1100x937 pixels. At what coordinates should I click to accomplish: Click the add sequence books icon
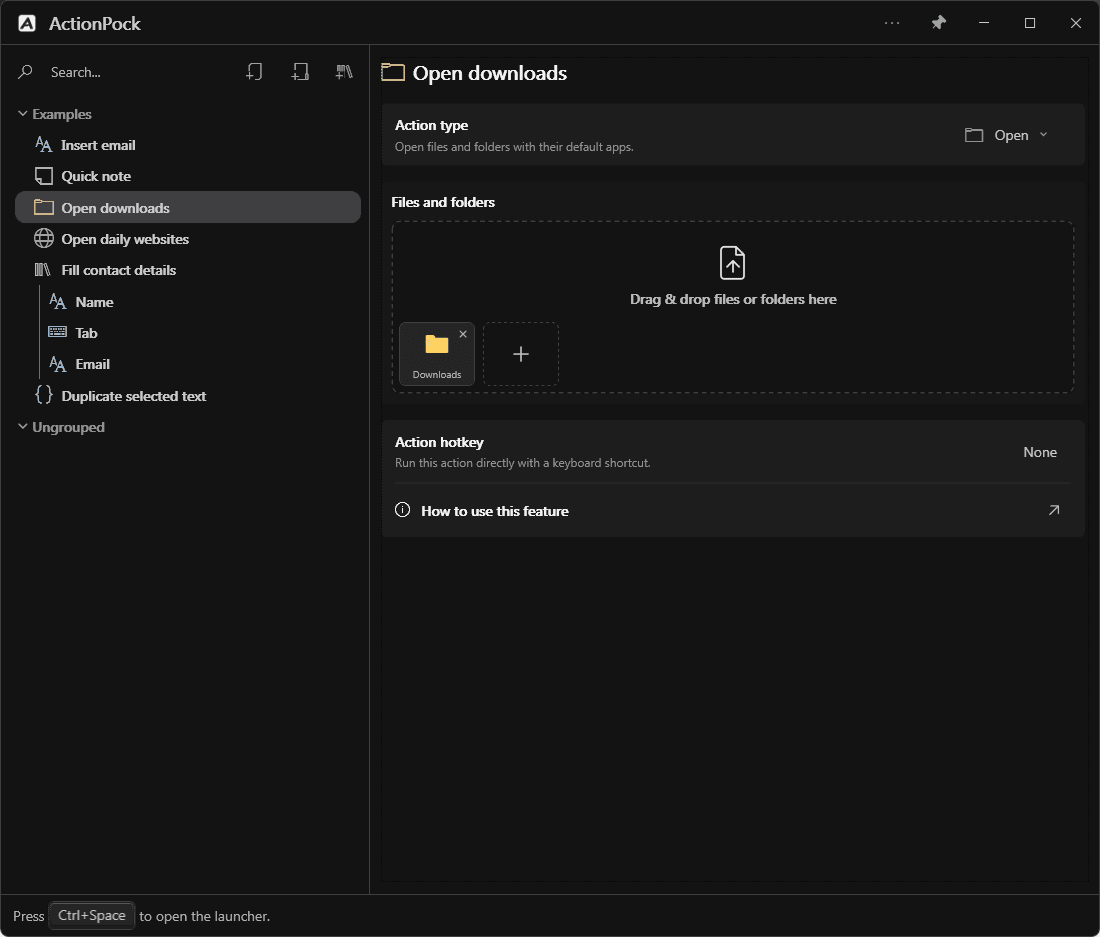344,72
